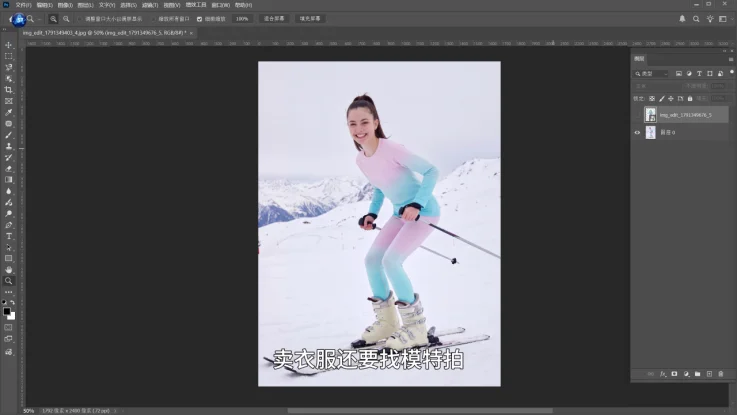This screenshot has width=737, height=415.
Task: Select the History Brush tool
Action: coord(8,157)
